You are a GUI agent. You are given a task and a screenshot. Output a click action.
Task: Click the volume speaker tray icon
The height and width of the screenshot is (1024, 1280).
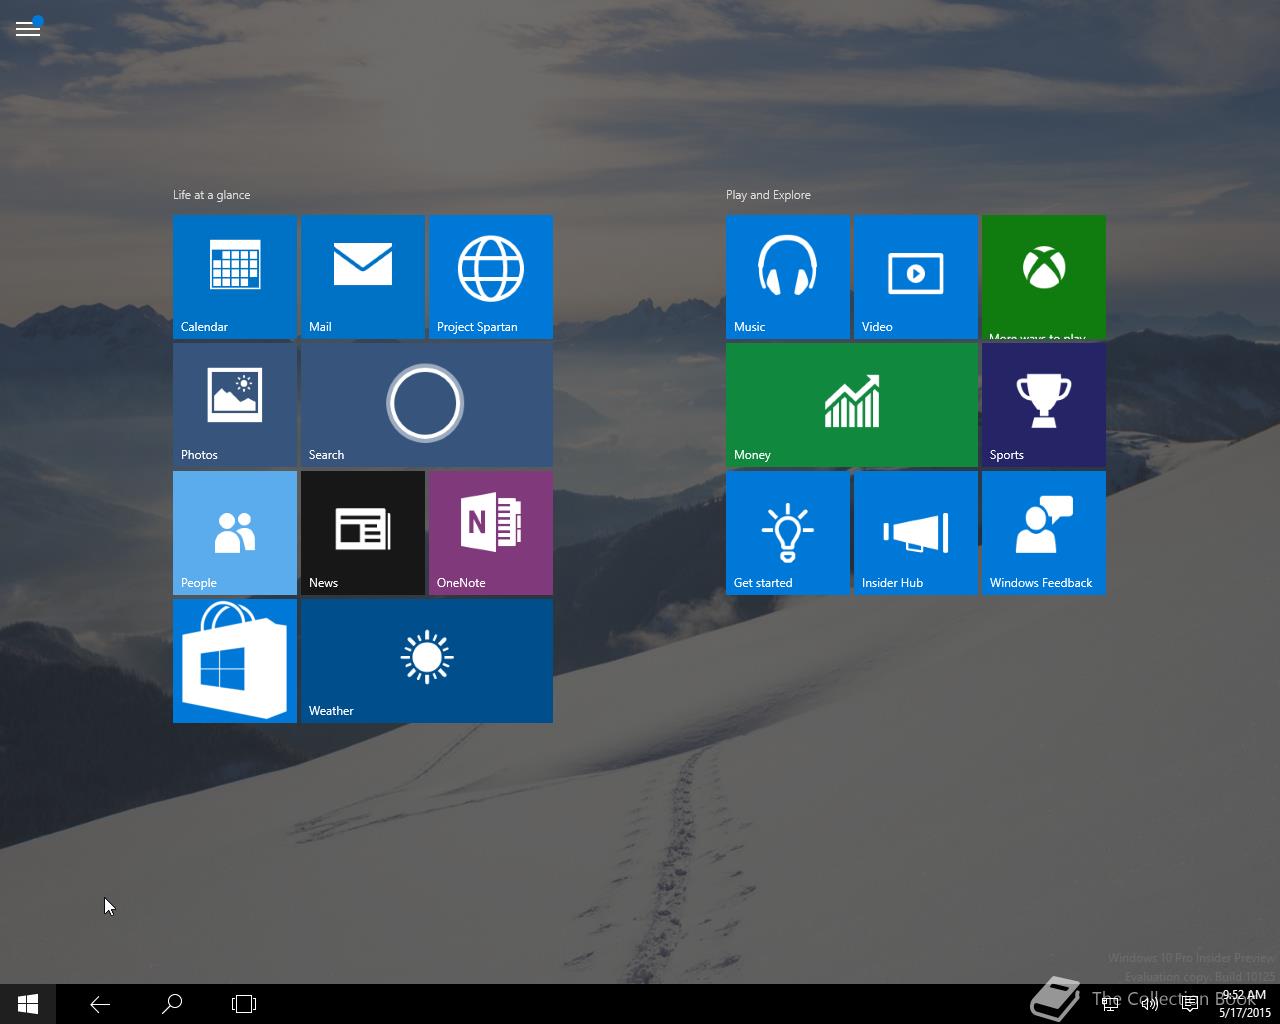pos(1150,1004)
